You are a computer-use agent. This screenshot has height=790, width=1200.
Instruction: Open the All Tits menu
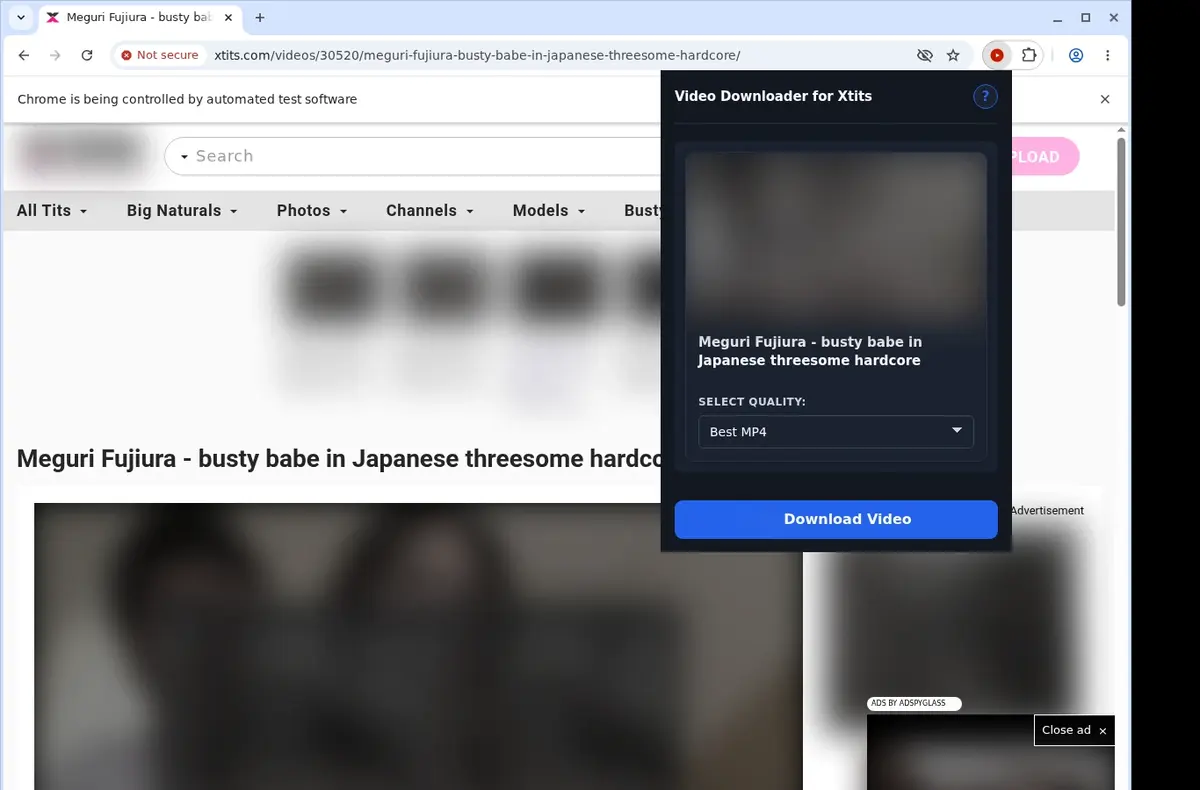52,210
